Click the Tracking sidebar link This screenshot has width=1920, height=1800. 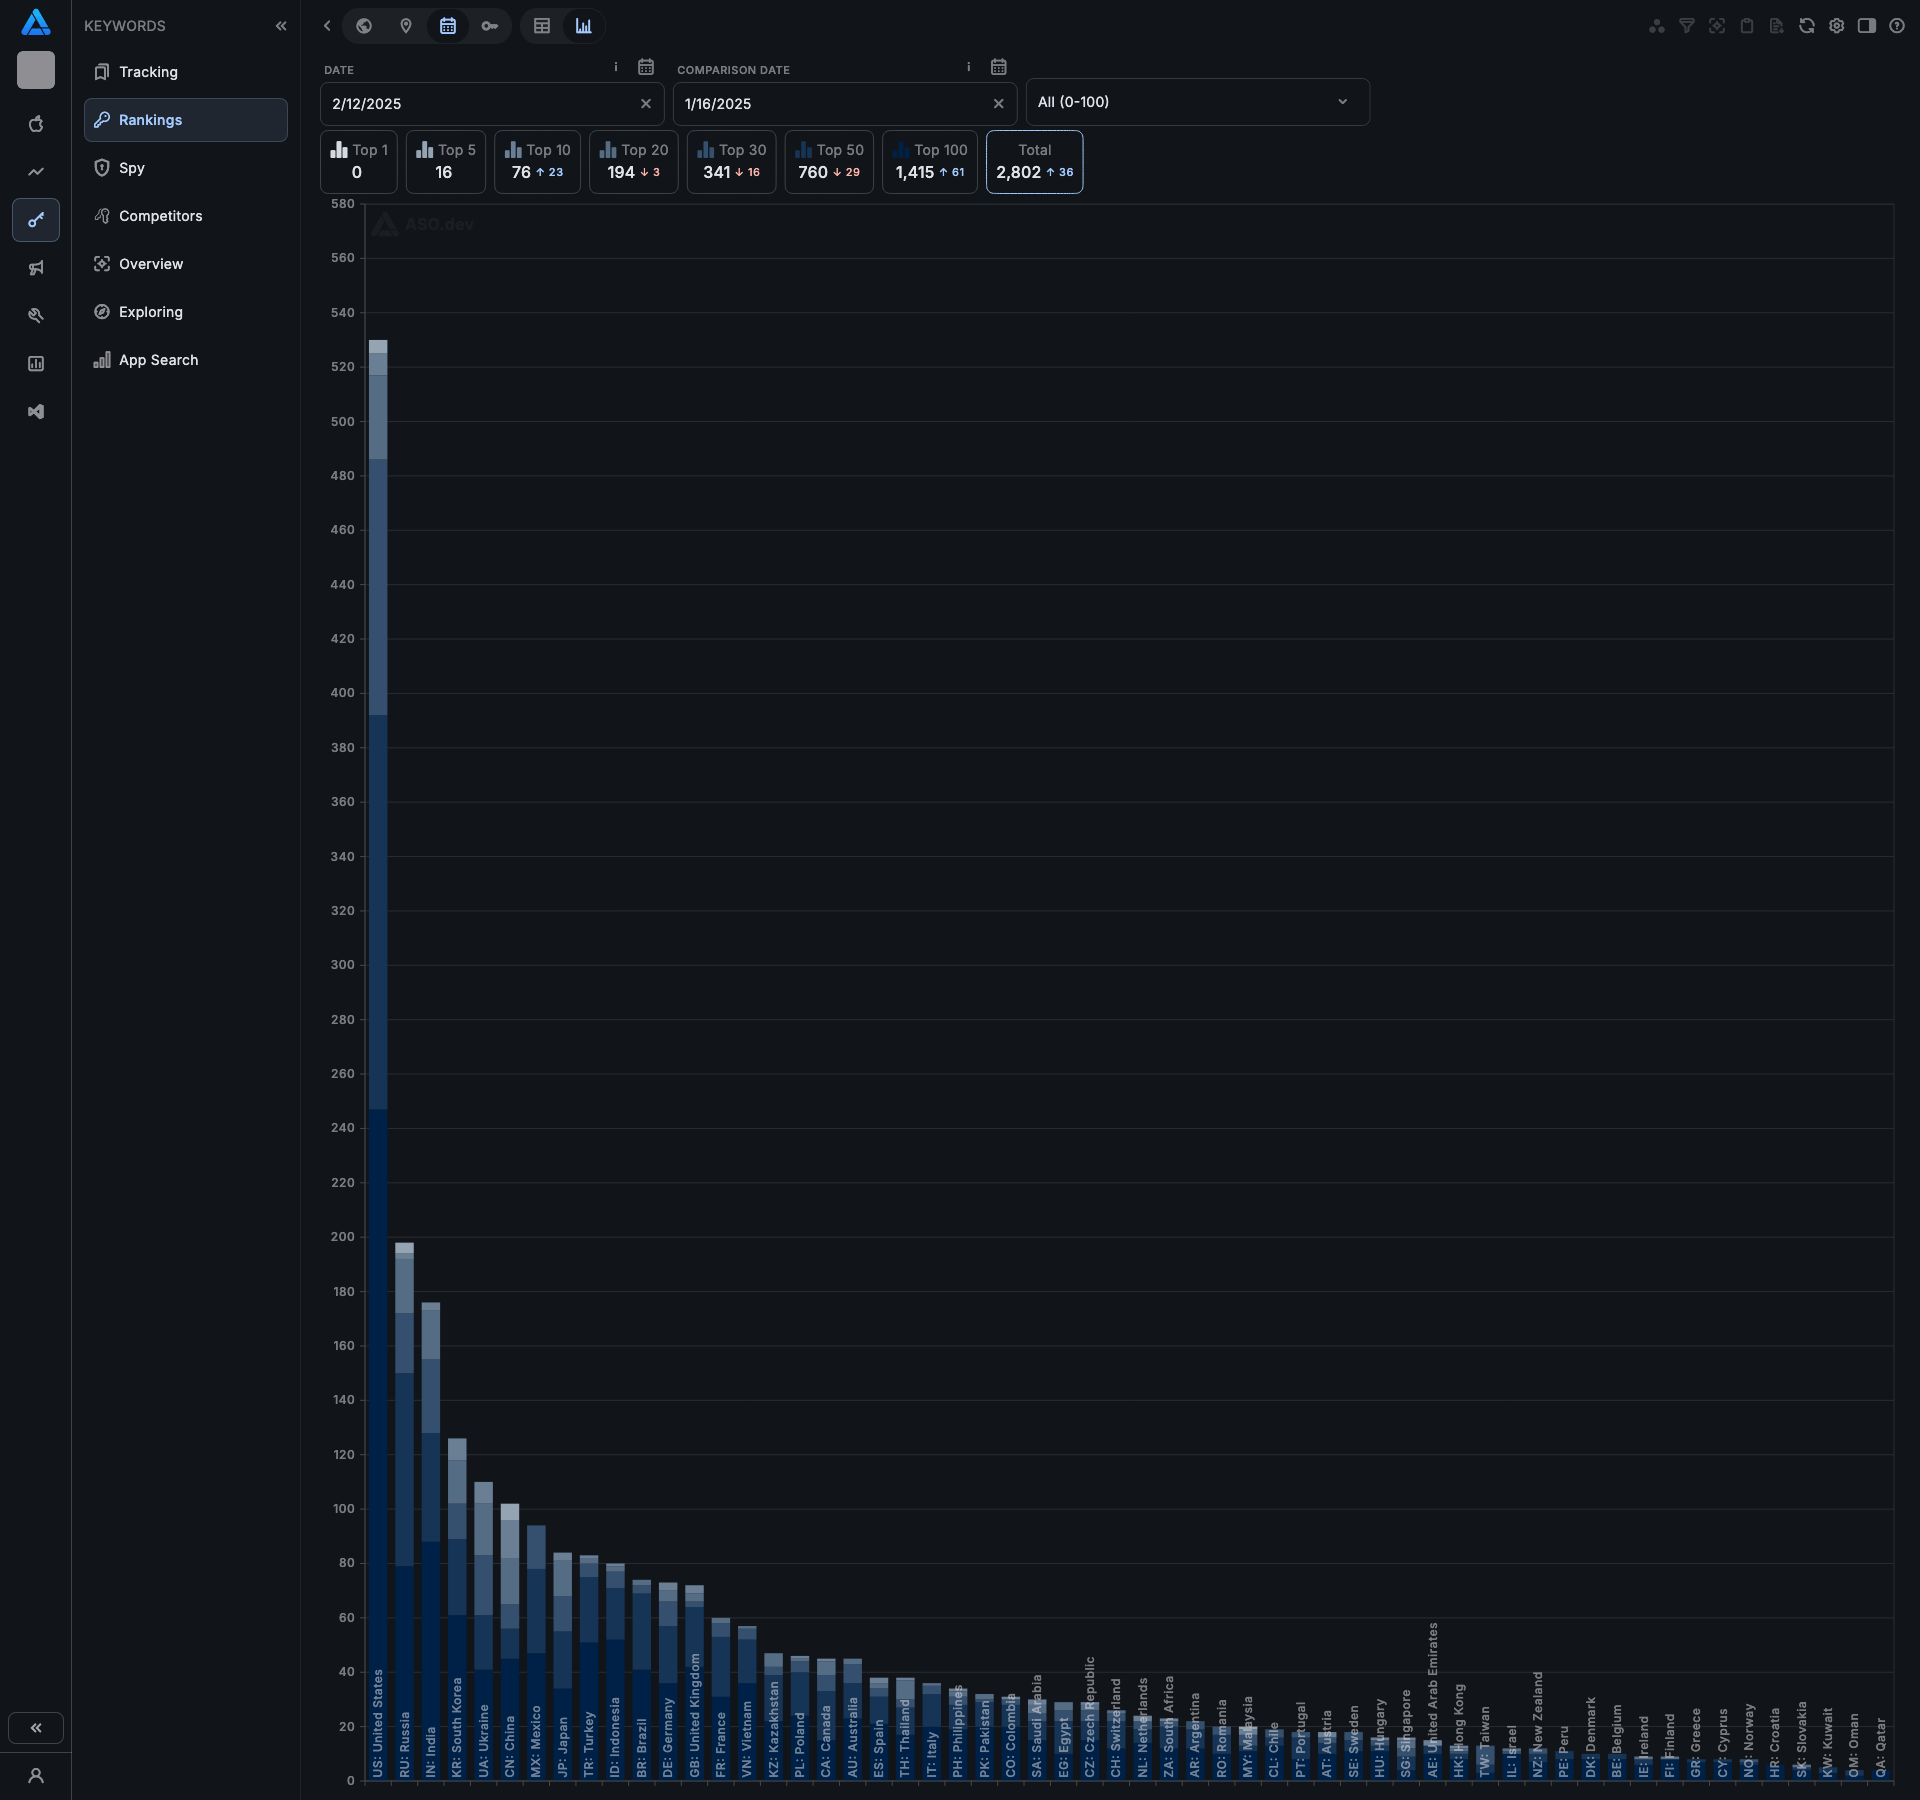pyautogui.click(x=148, y=72)
